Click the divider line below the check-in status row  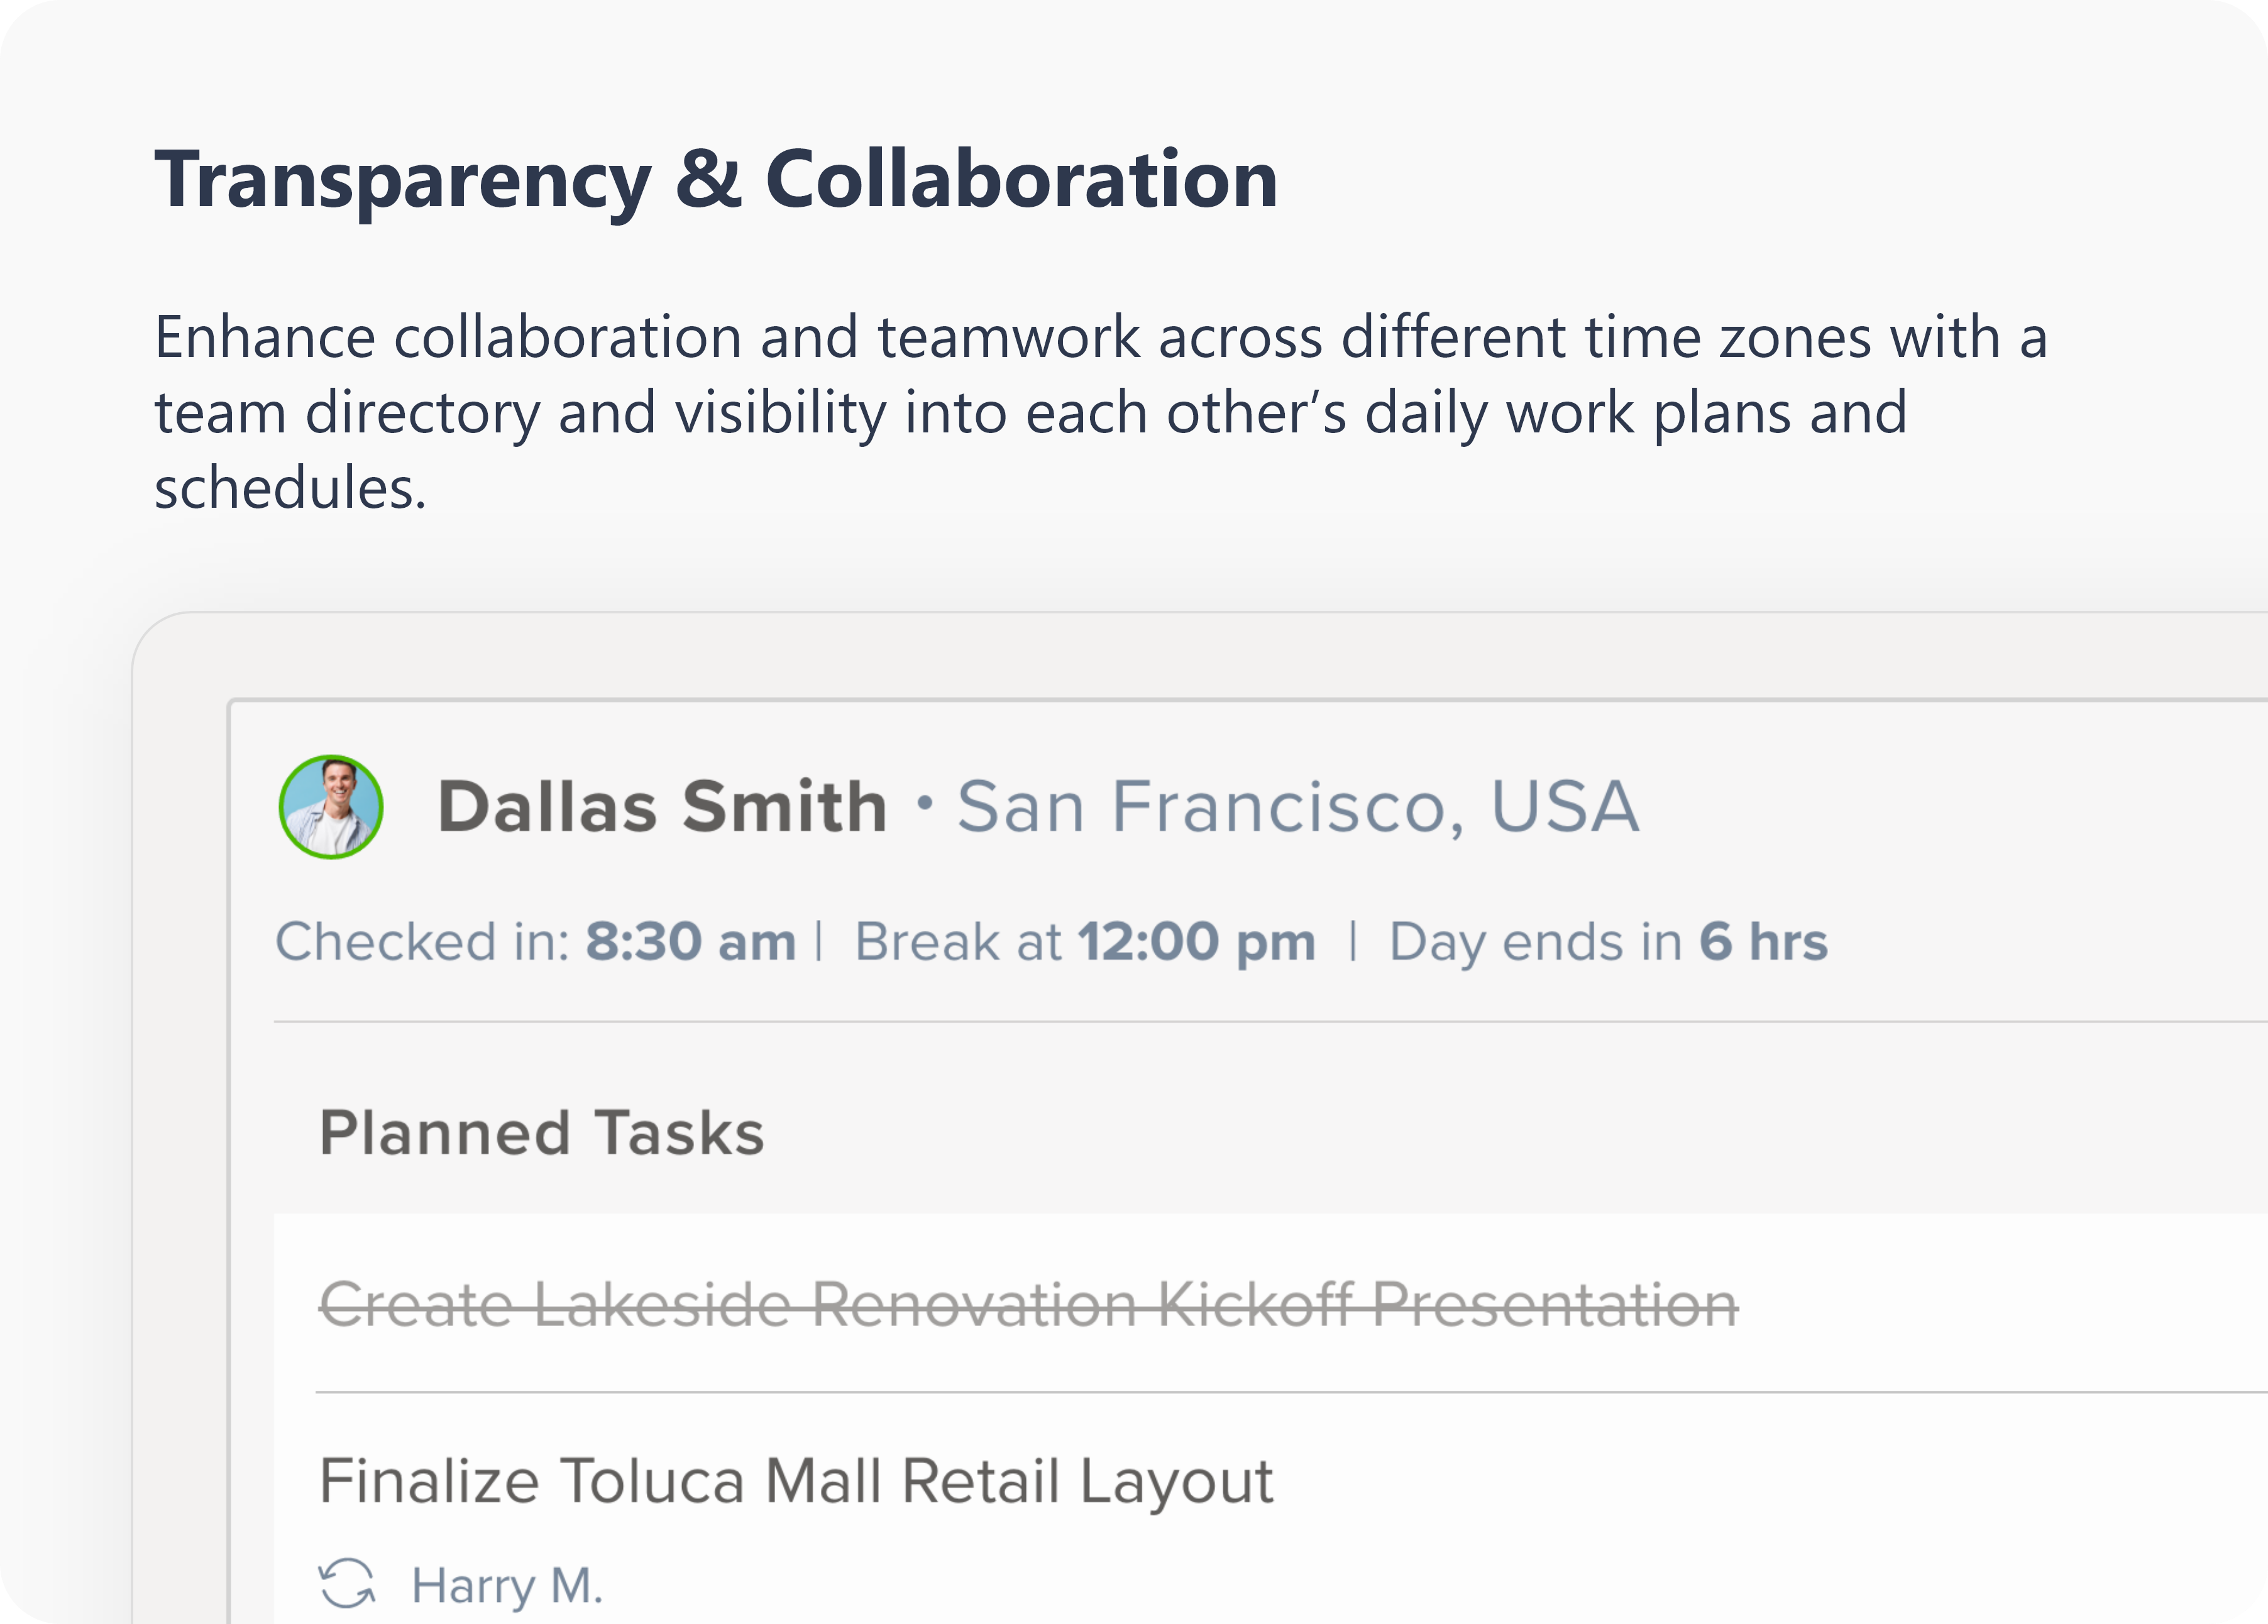1270,1022
